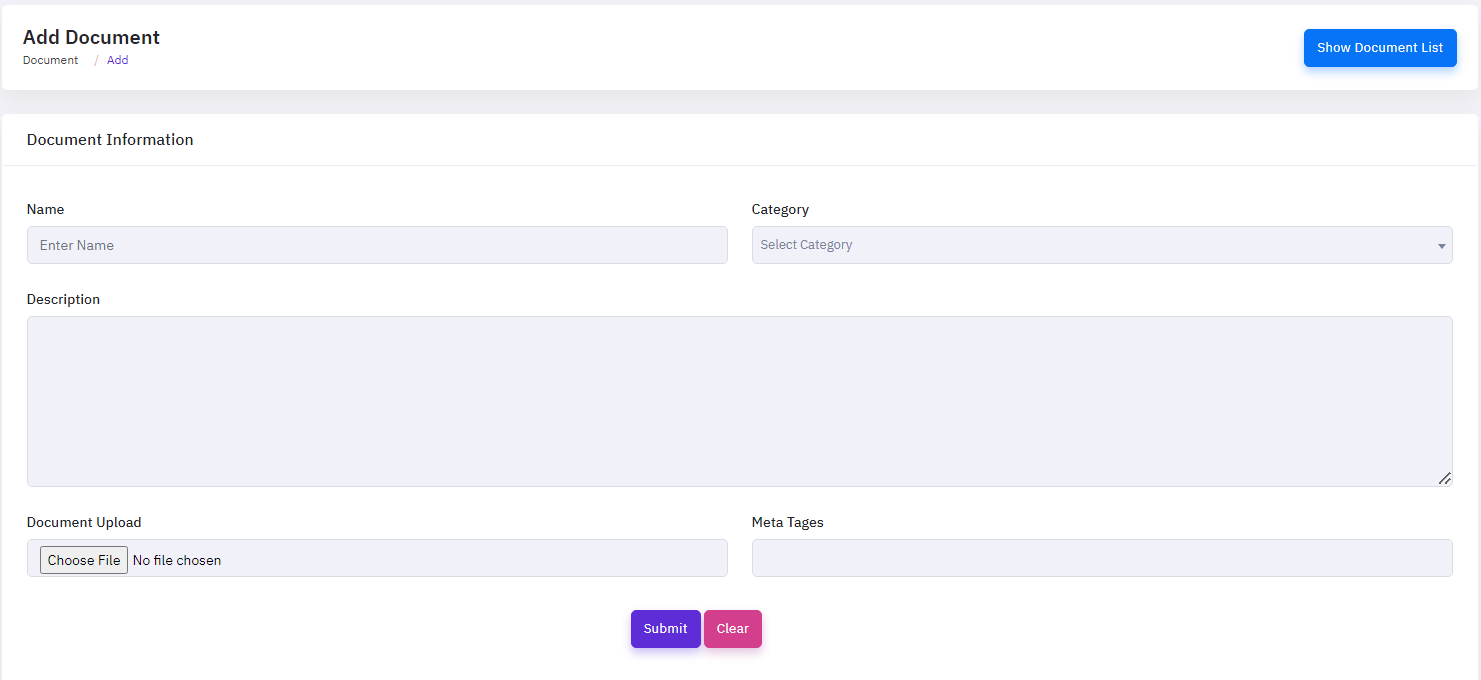This screenshot has height=680, width=1481.
Task: Click the No file chosen text
Action: [177, 560]
